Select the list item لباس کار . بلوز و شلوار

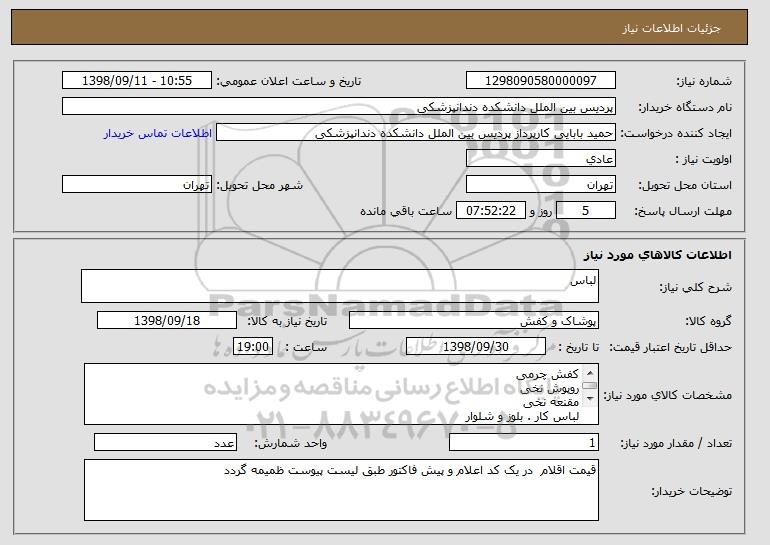click(x=522, y=416)
